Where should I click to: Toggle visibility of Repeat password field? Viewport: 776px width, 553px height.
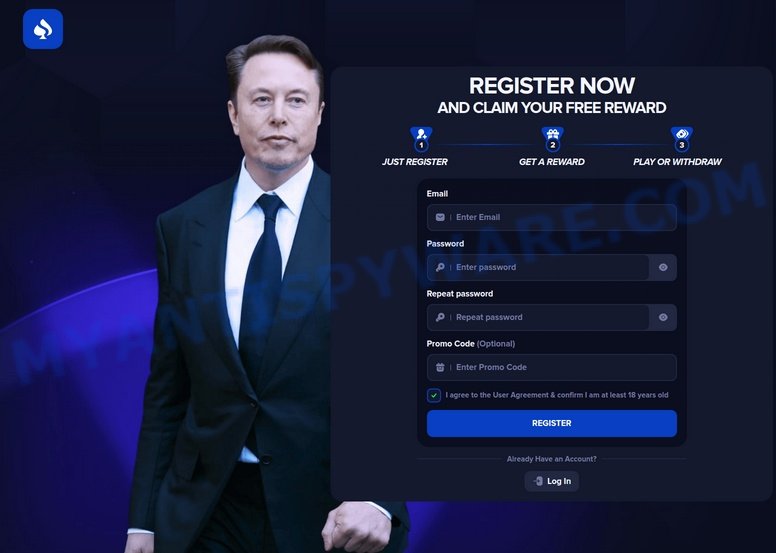click(663, 317)
